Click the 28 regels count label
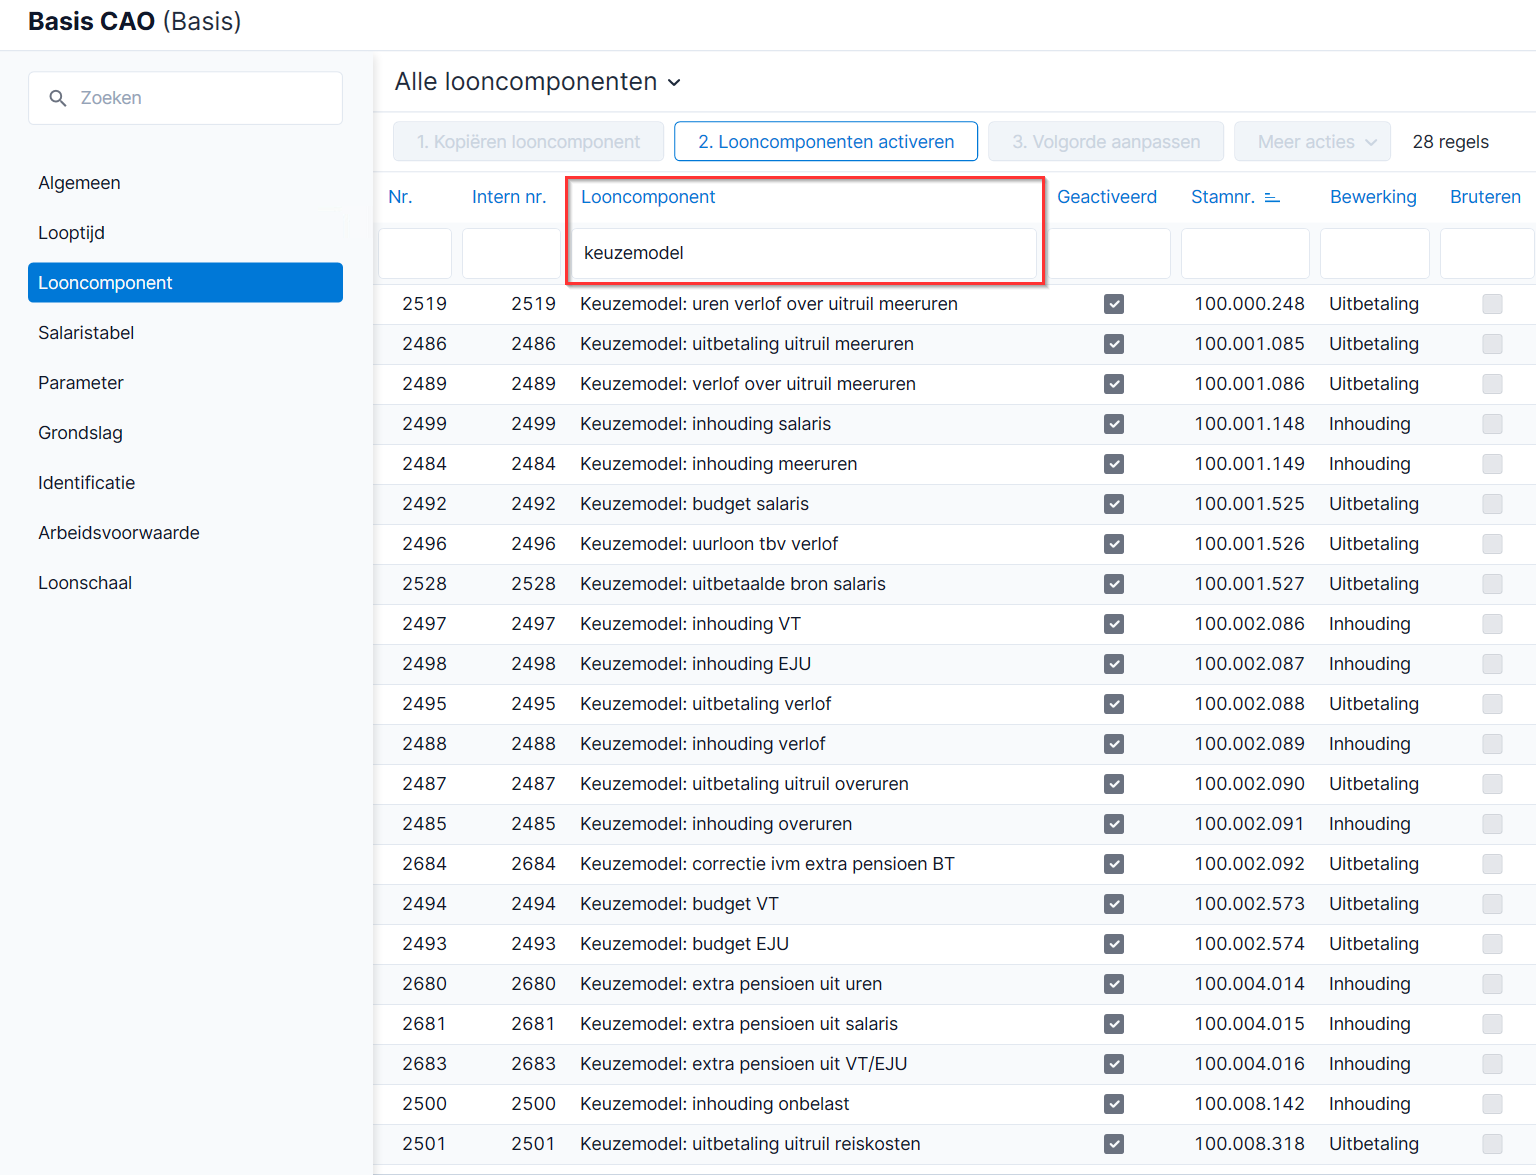 1450,142
